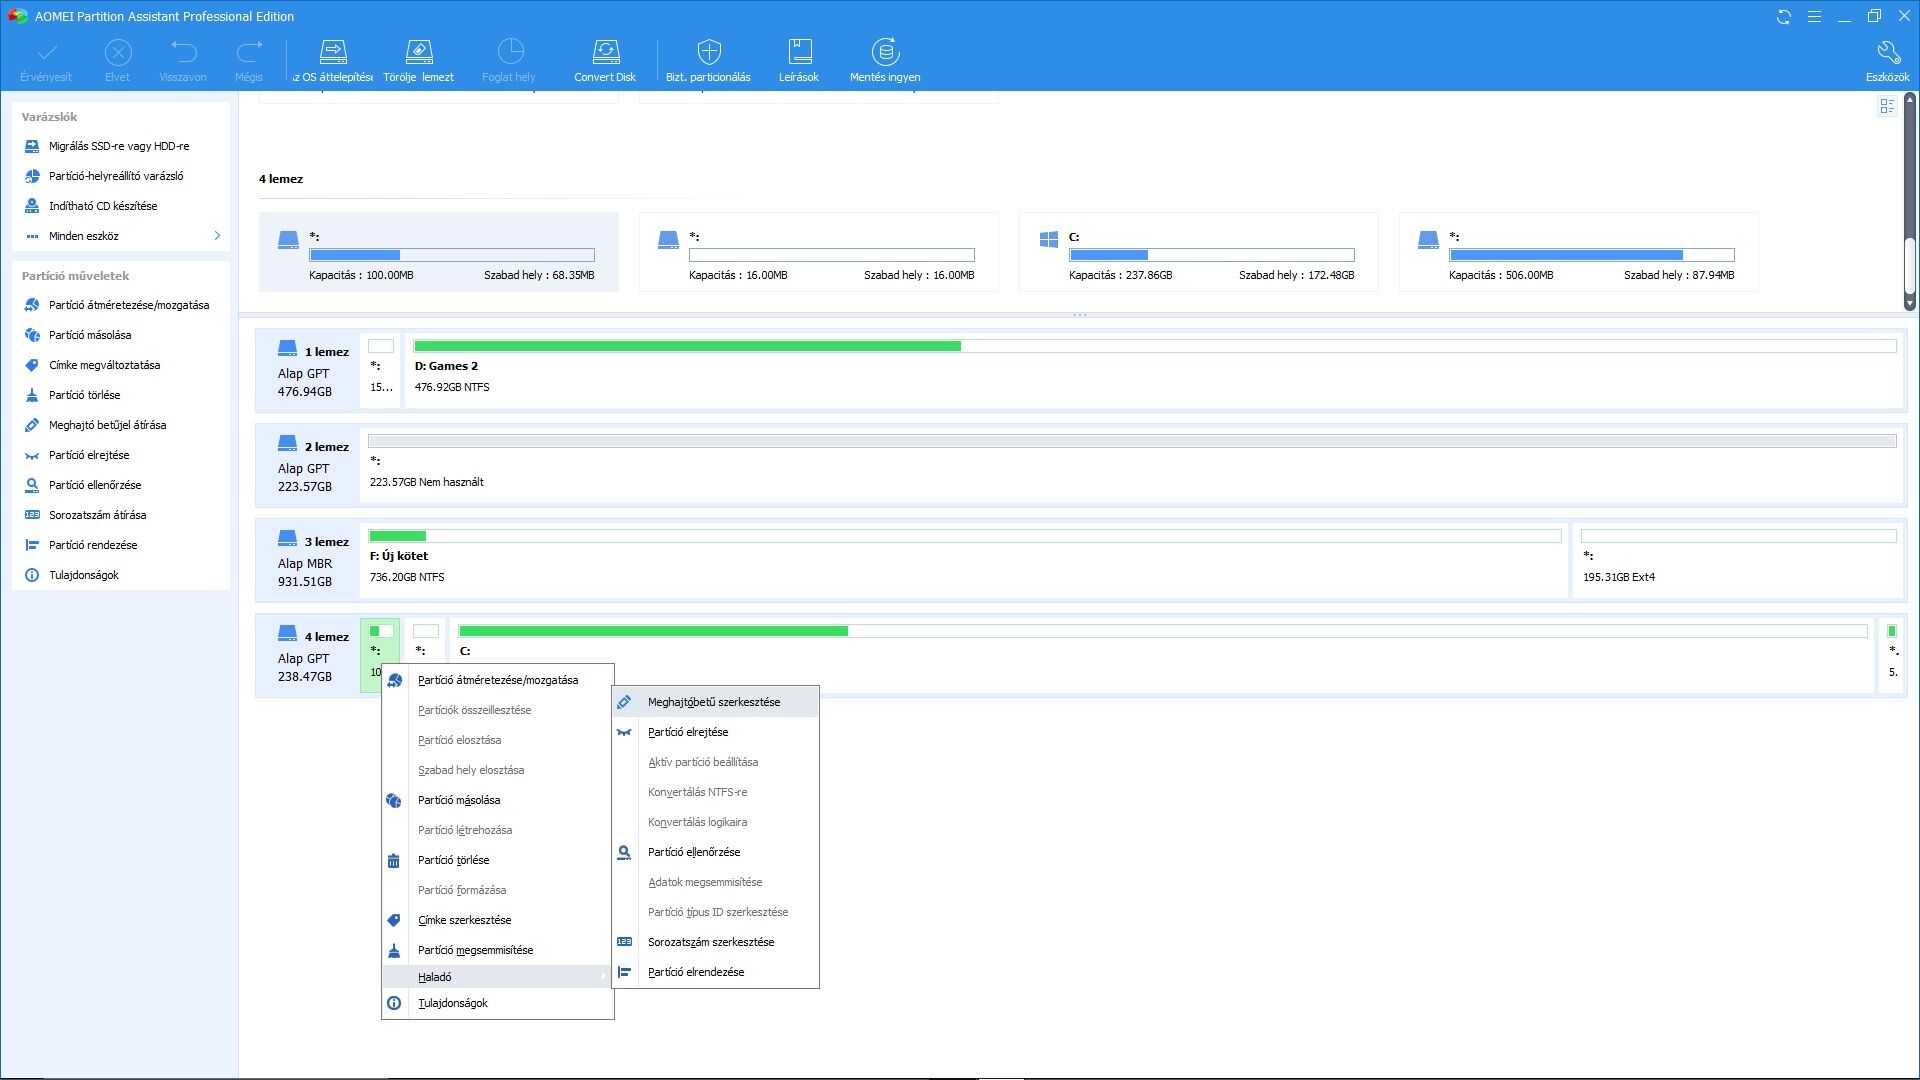
Task: Click the scrollbar down arrow of partition list
Action: point(1909,303)
